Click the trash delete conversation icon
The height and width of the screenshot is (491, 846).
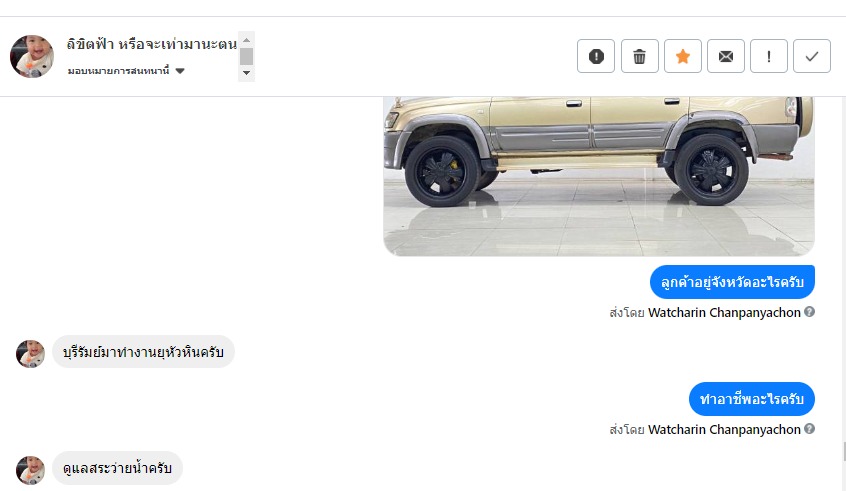click(640, 56)
